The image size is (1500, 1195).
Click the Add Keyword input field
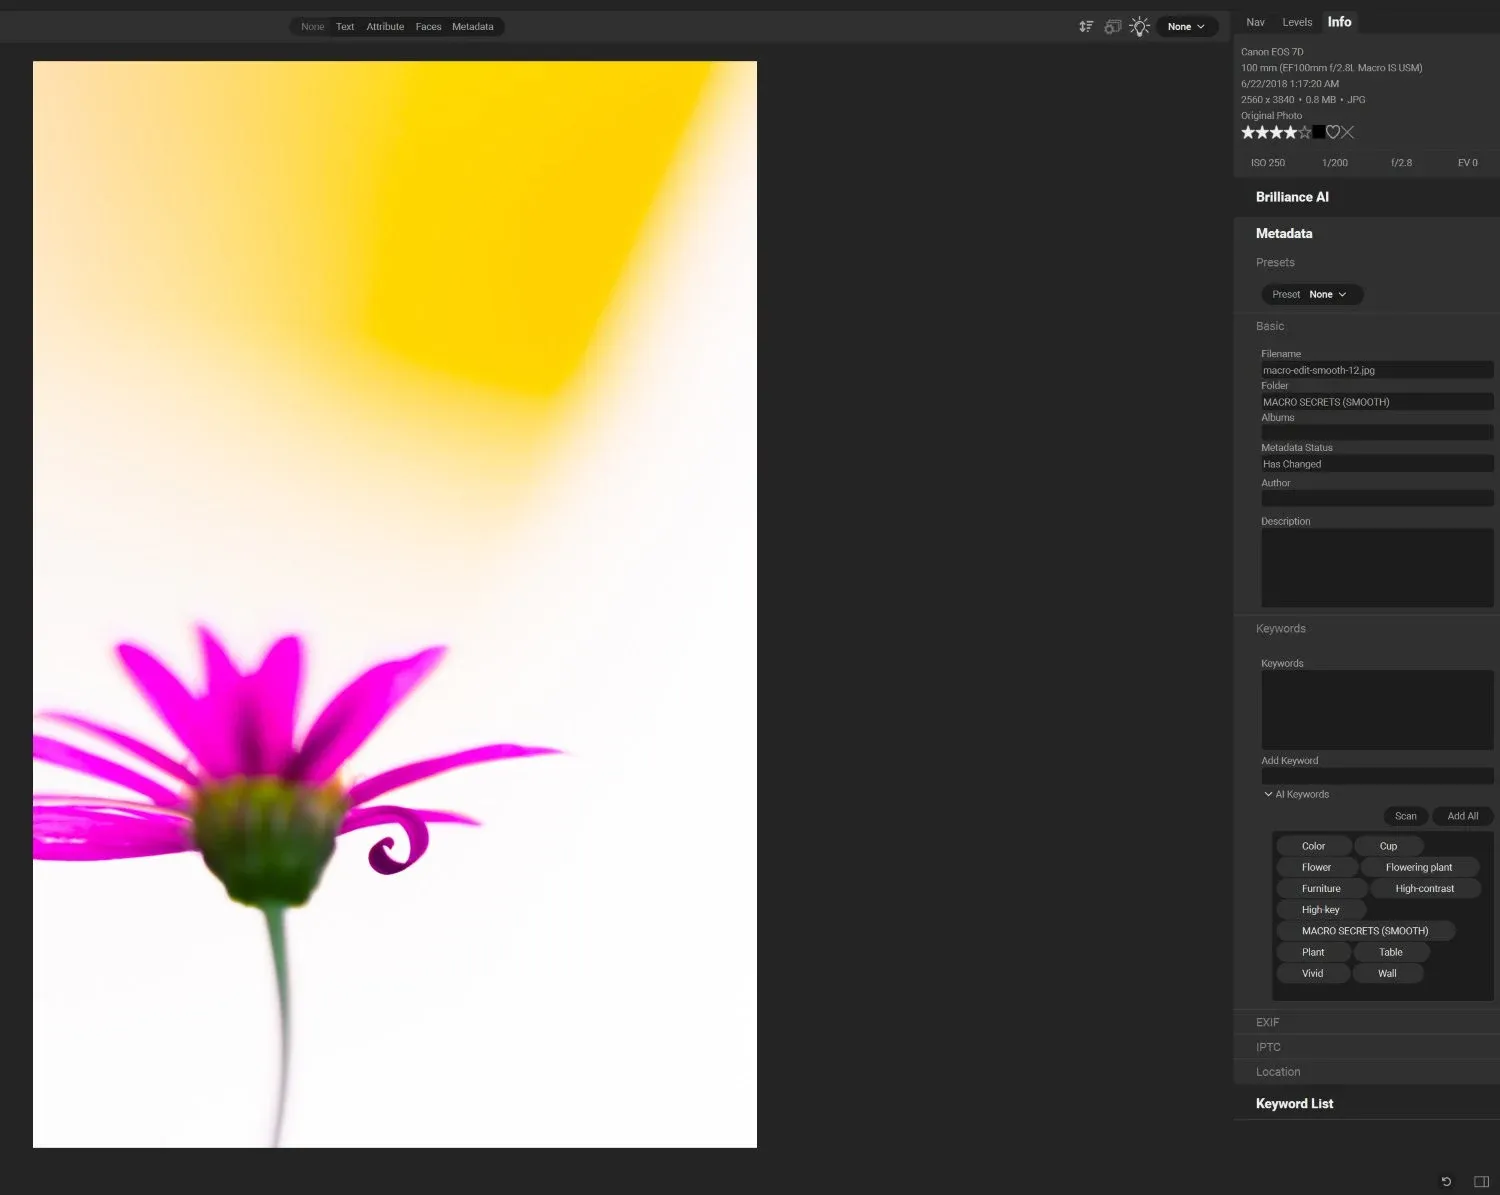point(1377,775)
